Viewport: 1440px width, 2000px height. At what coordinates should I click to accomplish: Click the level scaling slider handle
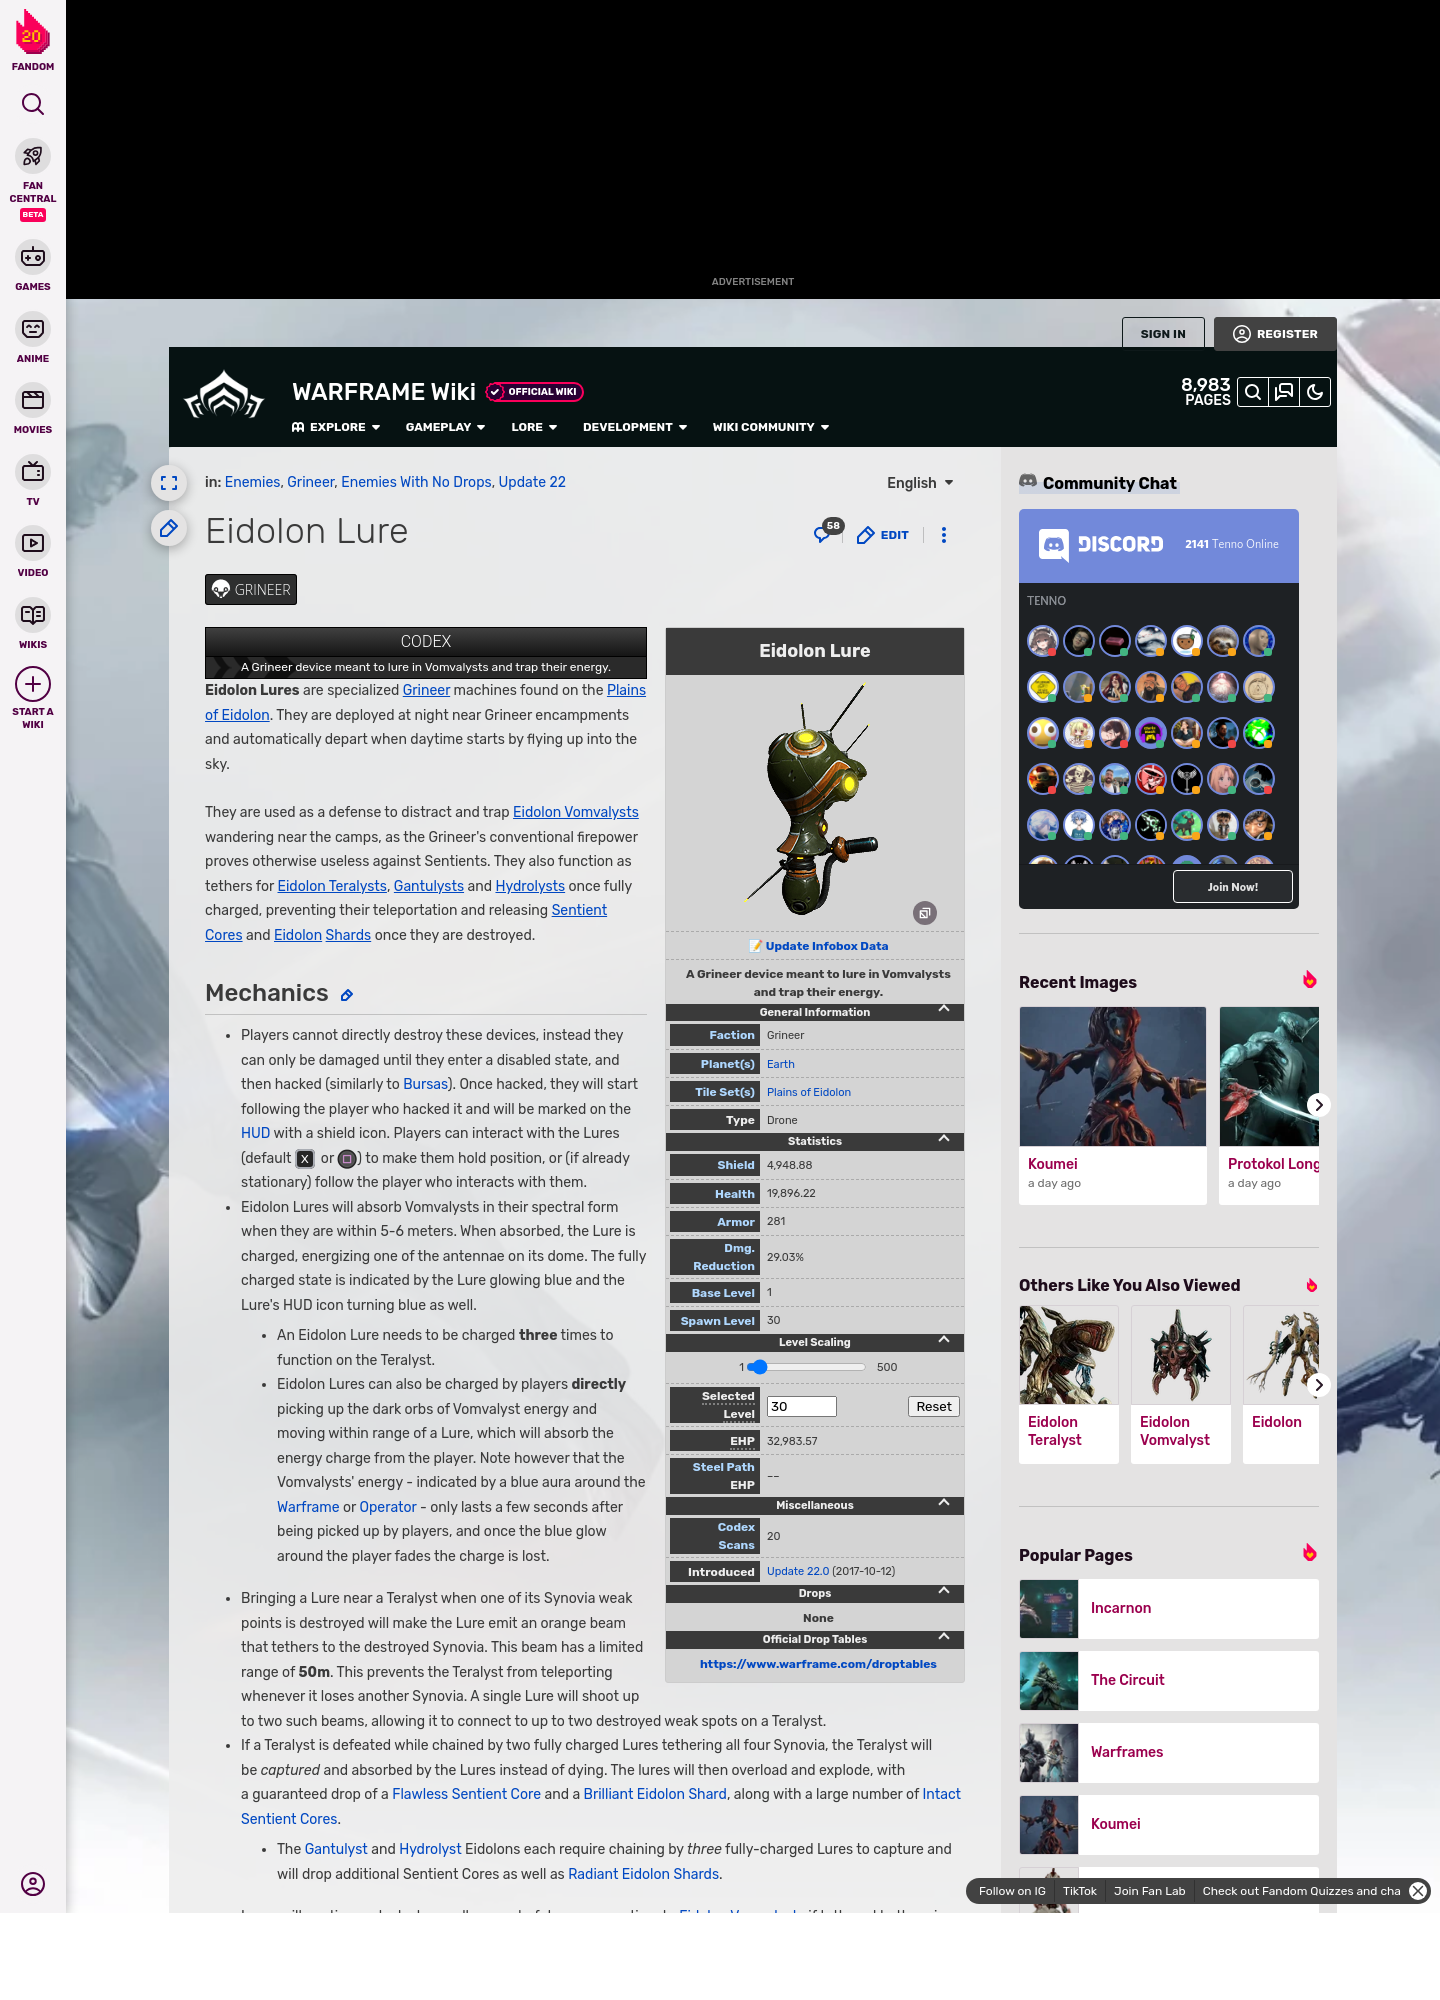click(759, 1367)
